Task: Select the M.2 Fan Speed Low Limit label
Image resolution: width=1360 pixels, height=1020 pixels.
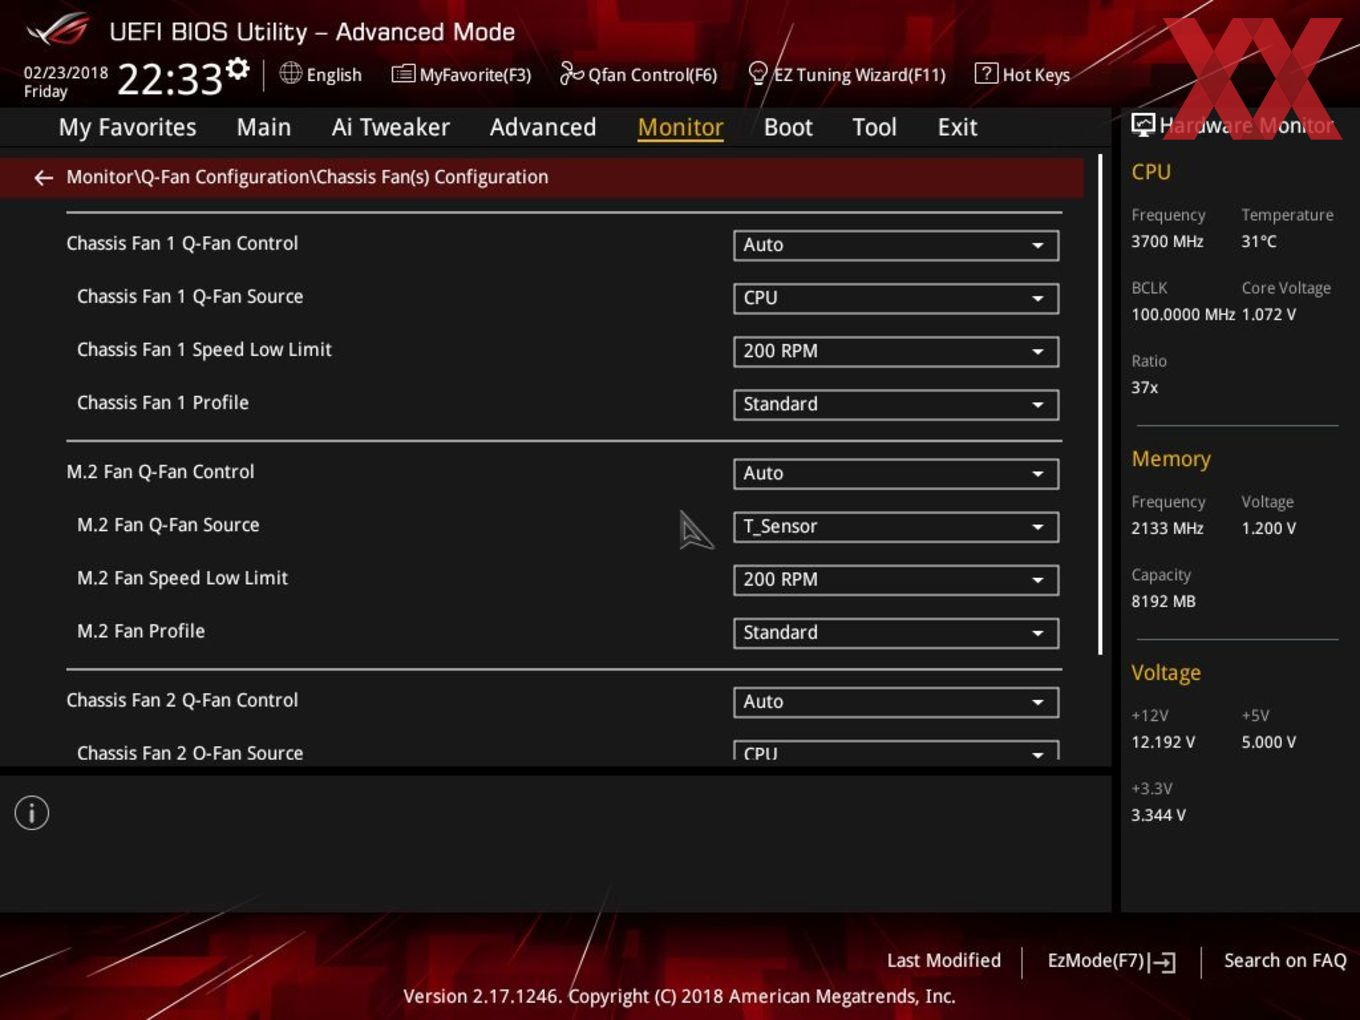Action: (x=182, y=578)
